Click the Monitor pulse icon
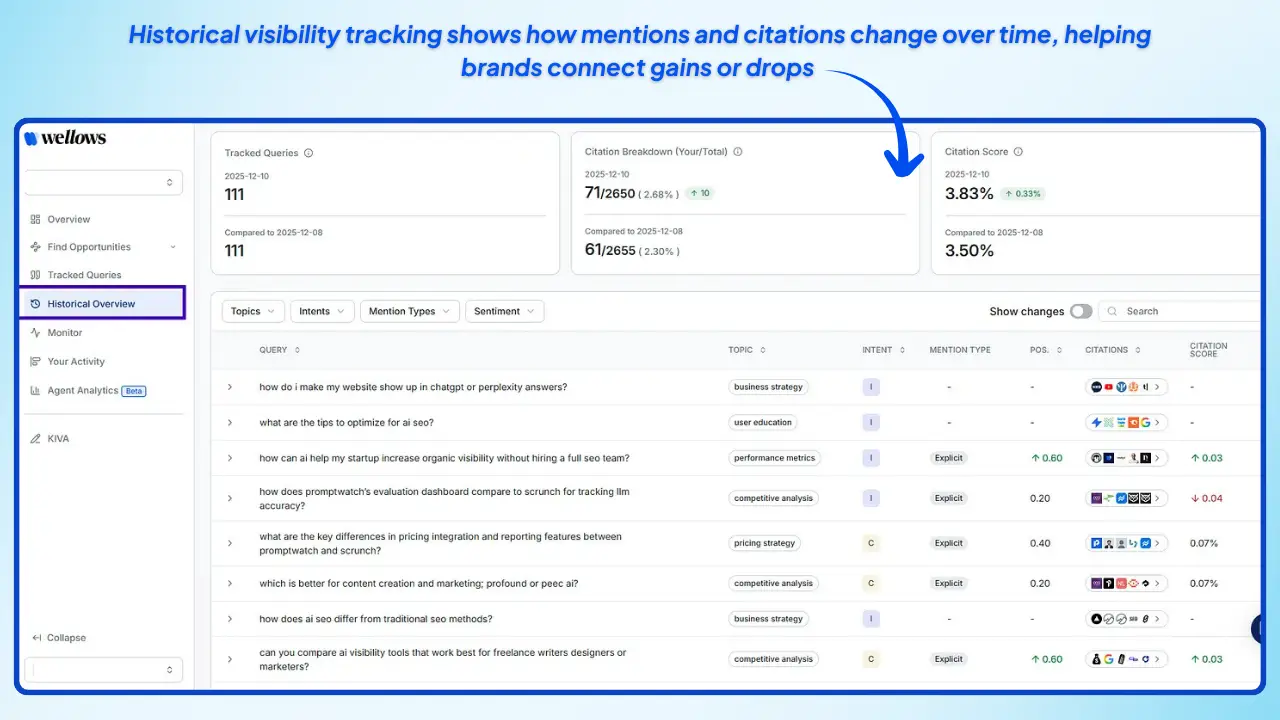The image size is (1280, 720). tap(36, 333)
